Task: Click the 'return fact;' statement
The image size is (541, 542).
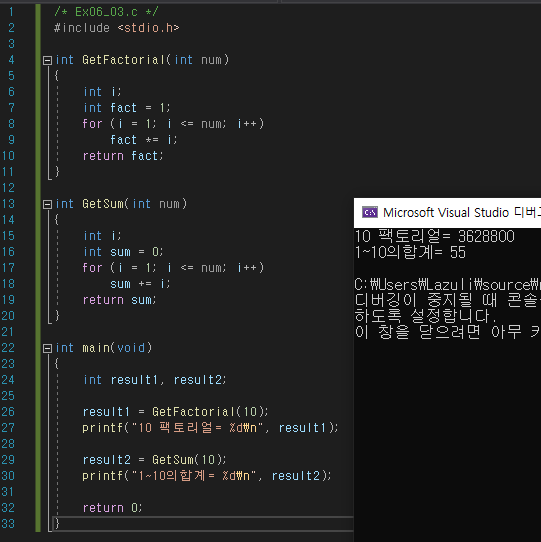Action: point(123,156)
